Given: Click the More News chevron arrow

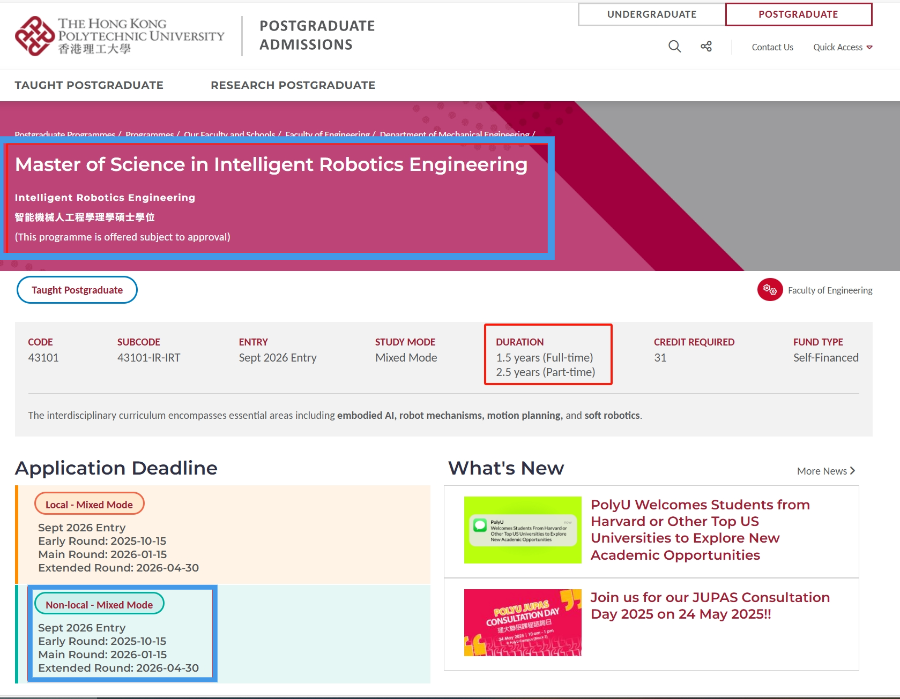Looking at the screenshot, I should click(852, 471).
